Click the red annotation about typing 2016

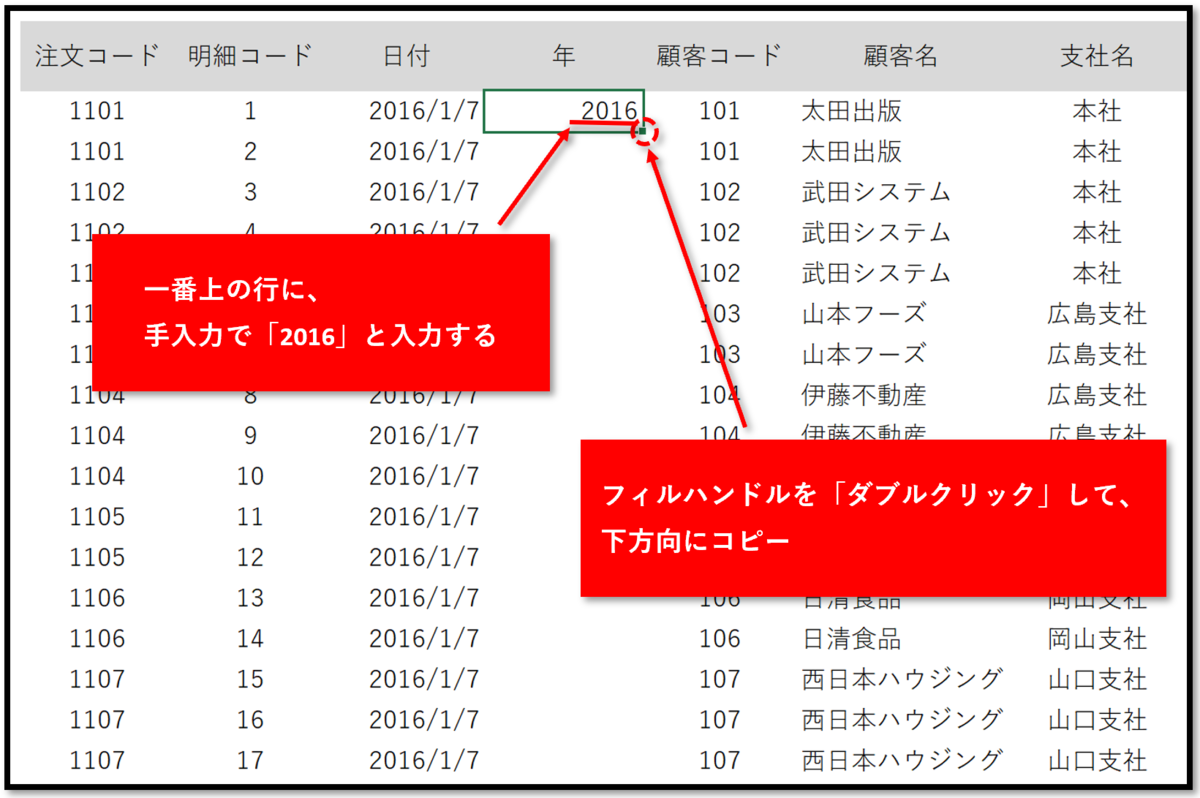click(320, 312)
